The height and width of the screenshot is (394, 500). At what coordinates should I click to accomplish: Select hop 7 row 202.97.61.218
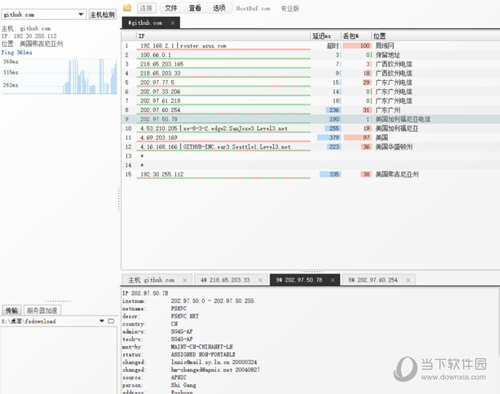(310, 101)
